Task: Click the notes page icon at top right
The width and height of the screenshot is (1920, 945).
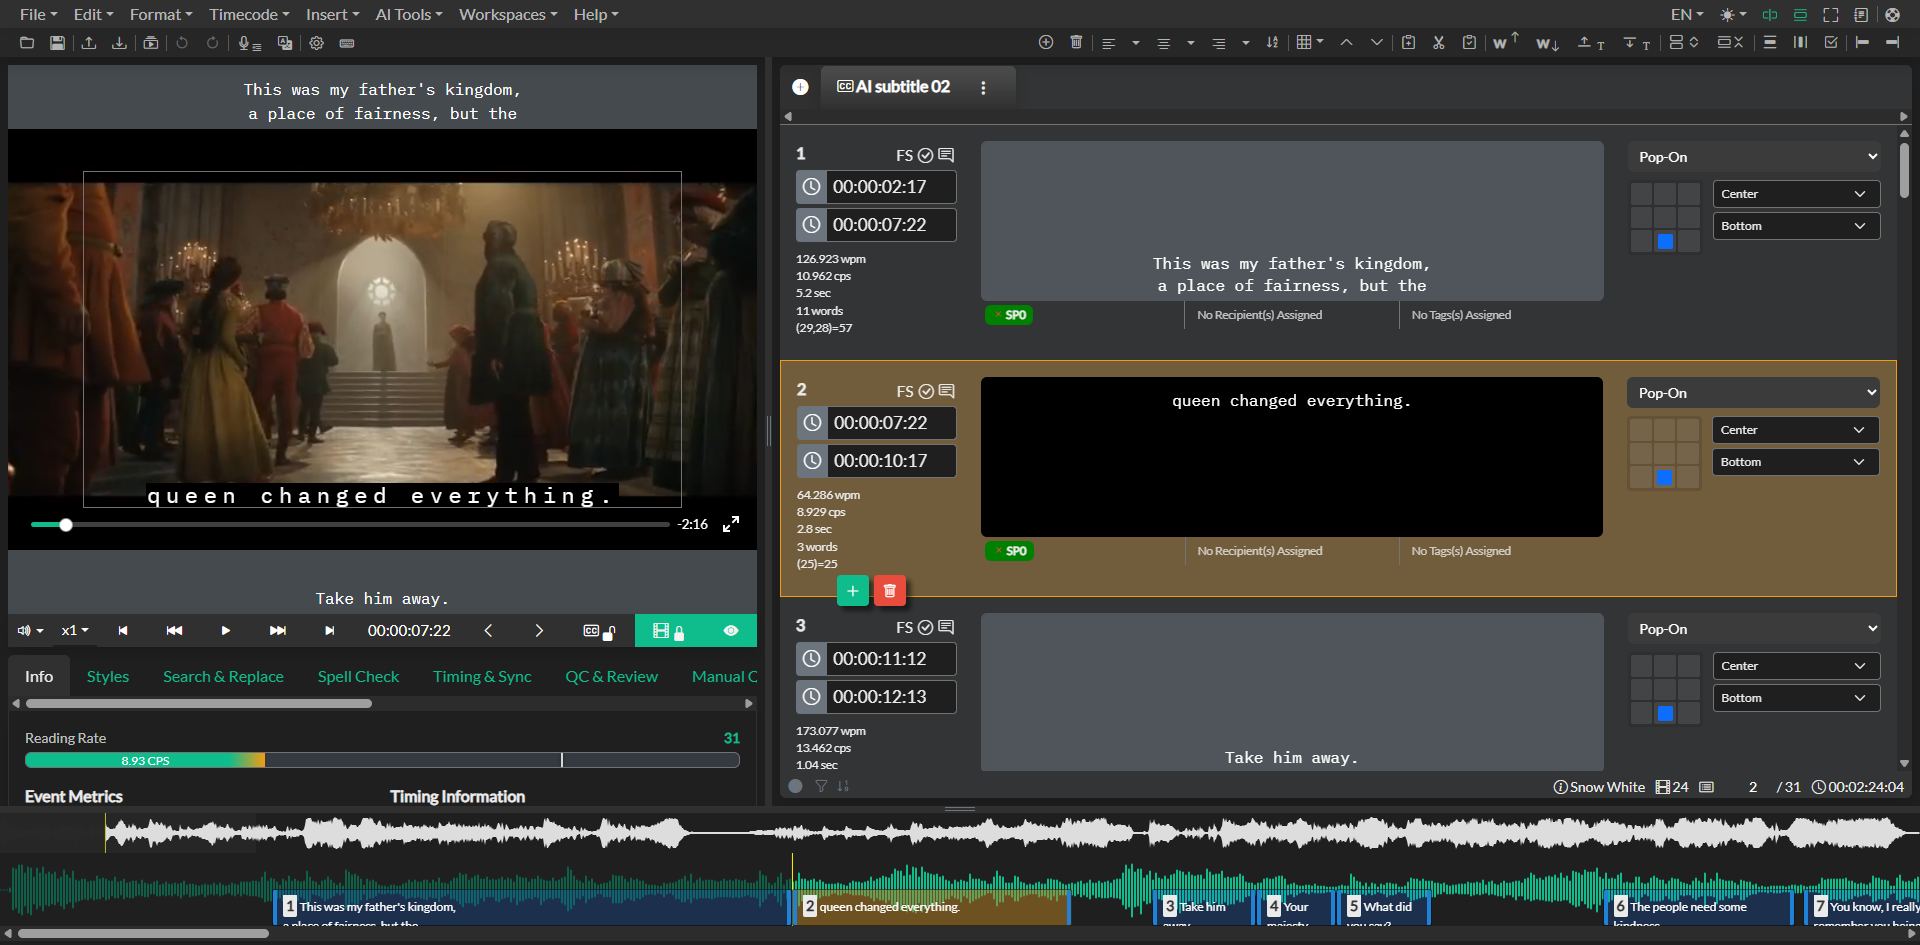Action: point(1861,15)
